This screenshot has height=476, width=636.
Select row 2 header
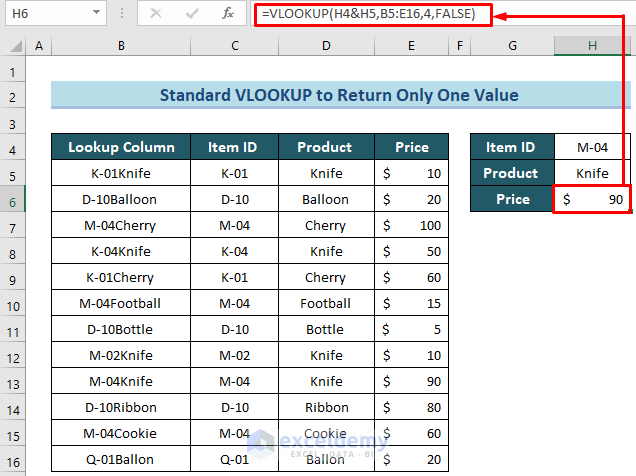[x=13, y=97]
